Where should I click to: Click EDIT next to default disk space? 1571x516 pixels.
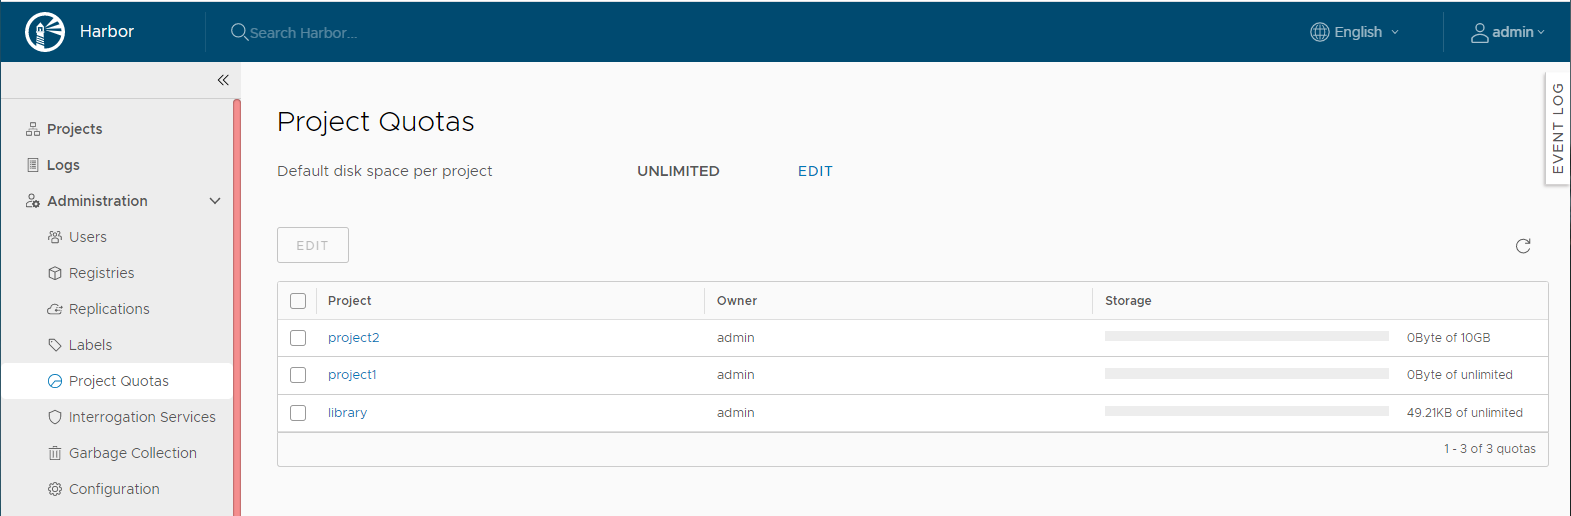click(815, 171)
